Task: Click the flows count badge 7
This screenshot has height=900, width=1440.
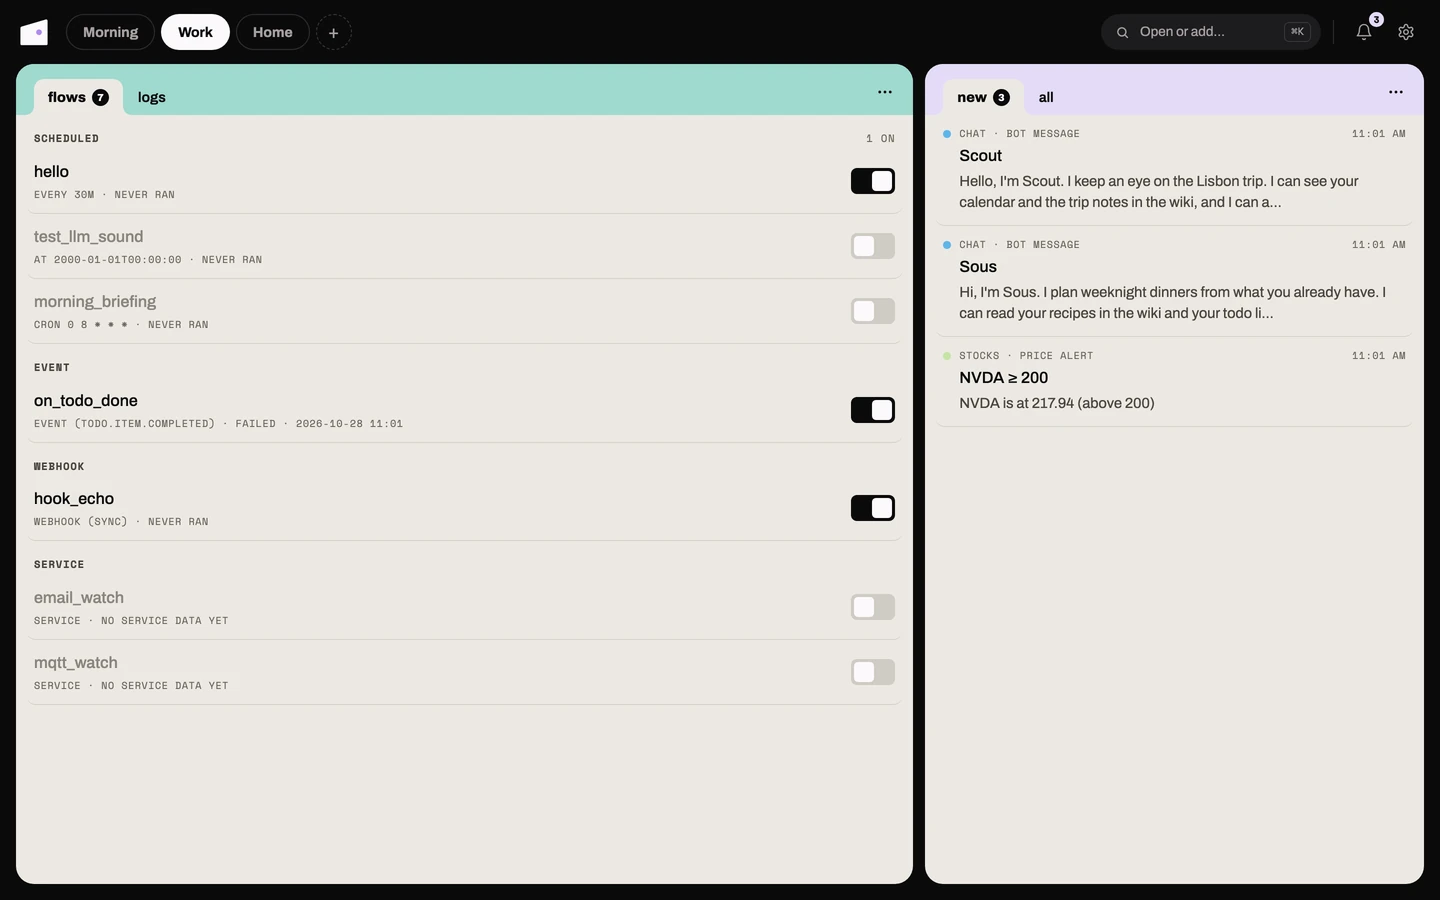Action: pos(100,97)
